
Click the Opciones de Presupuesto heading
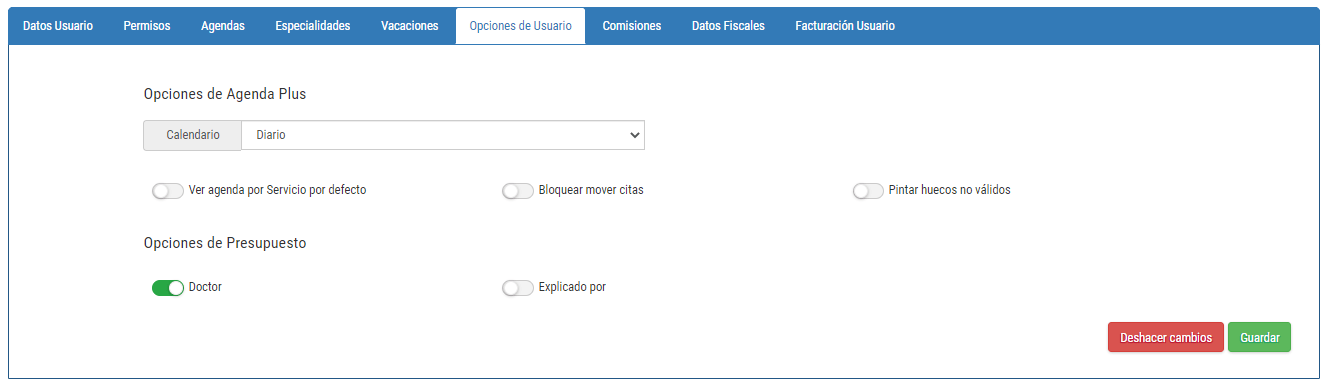pos(225,243)
